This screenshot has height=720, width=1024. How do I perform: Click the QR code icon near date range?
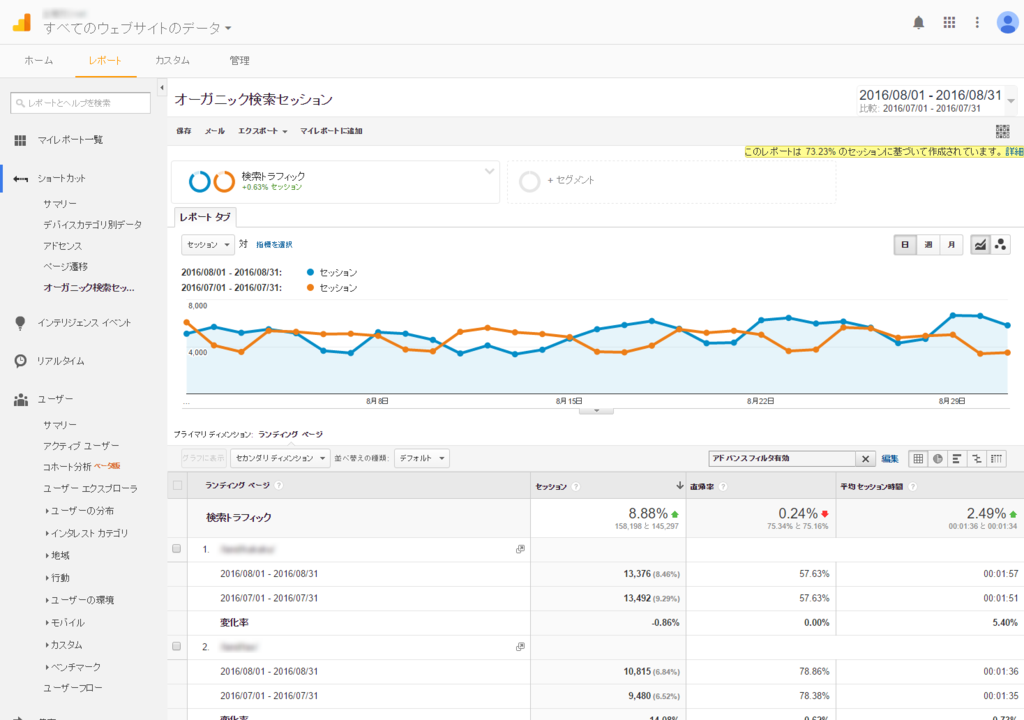(1002, 131)
